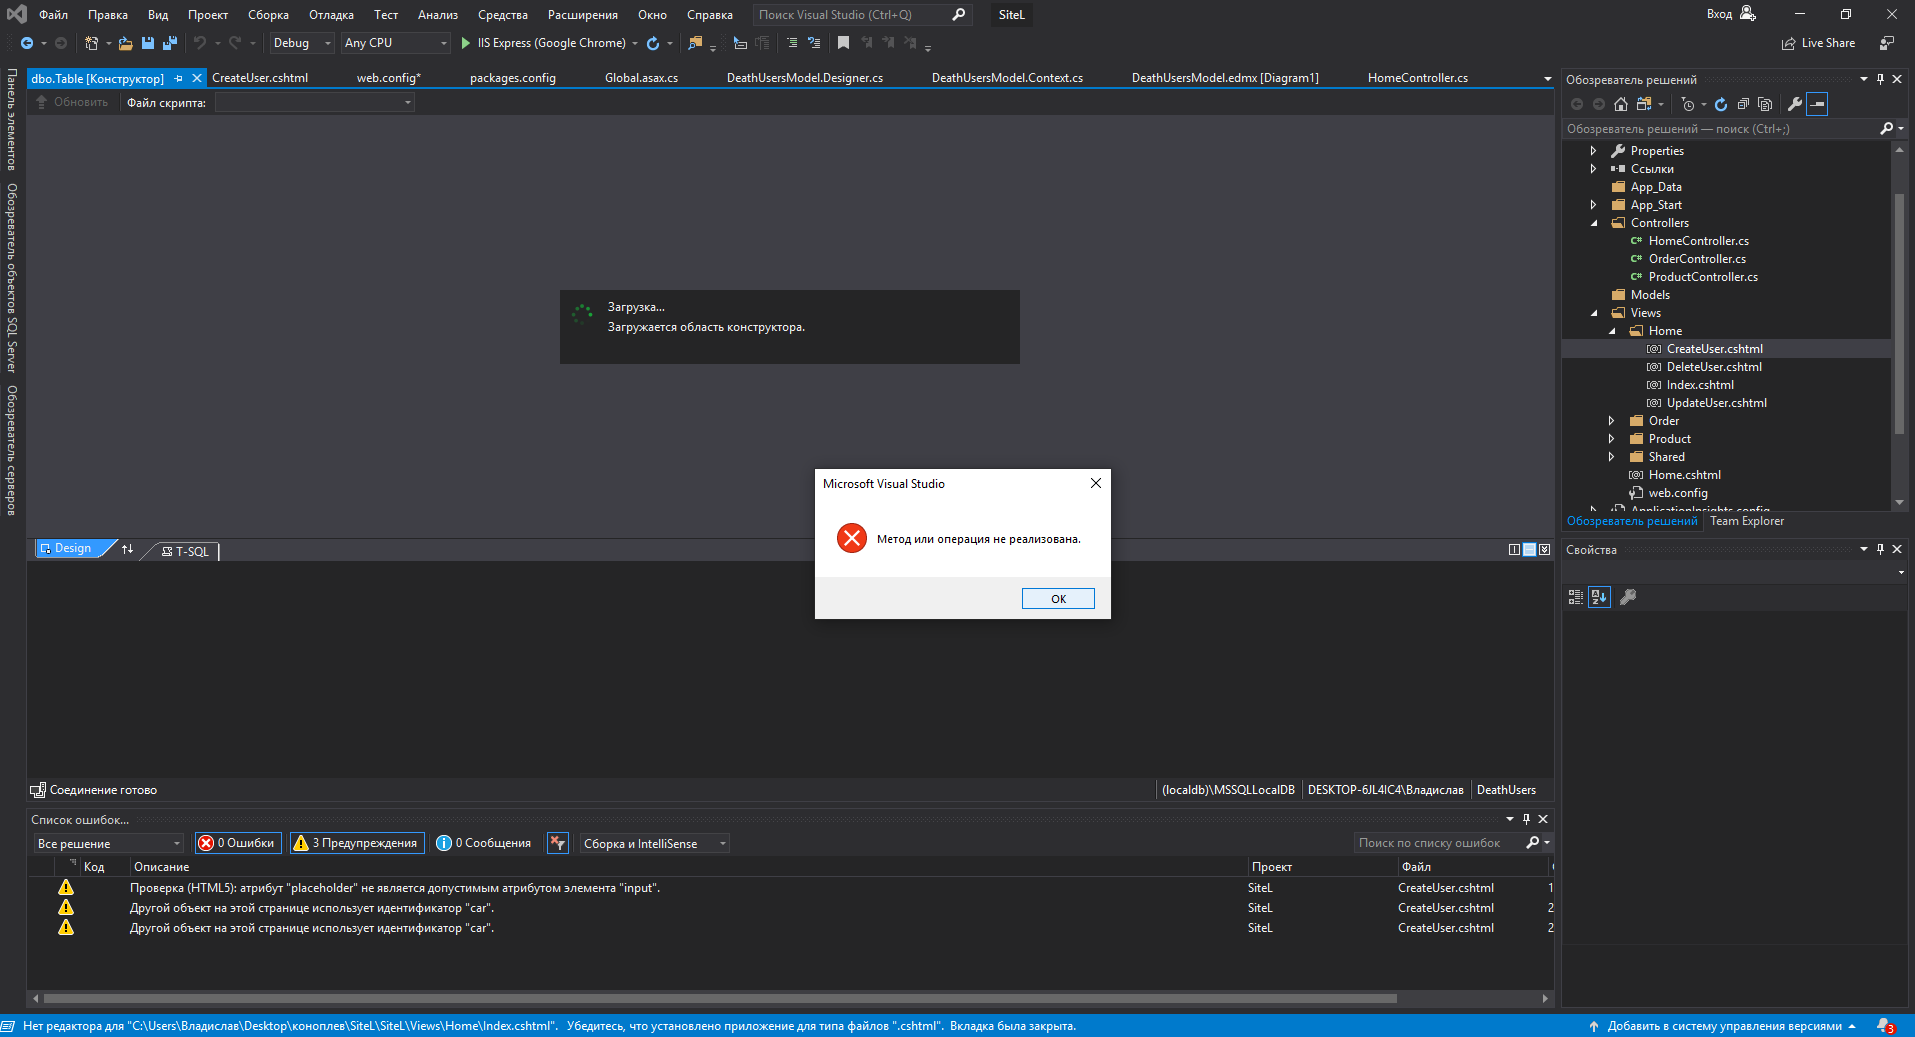Click the bookmark icon in the toolbar
This screenshot has width=1915, height=1037.
tap(843, 43)
